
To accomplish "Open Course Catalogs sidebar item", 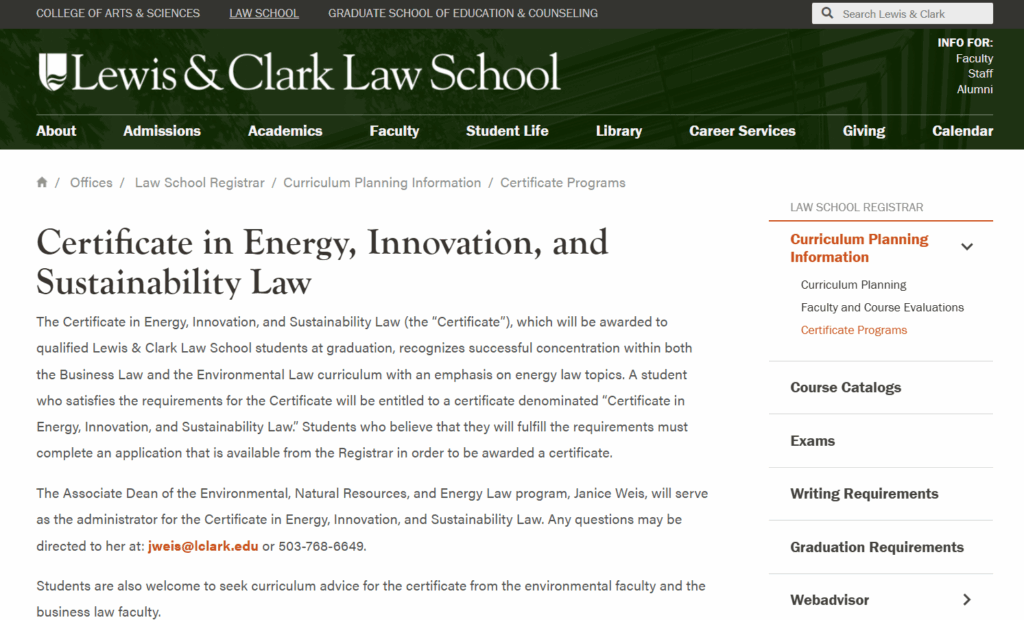I will [846, 387].
